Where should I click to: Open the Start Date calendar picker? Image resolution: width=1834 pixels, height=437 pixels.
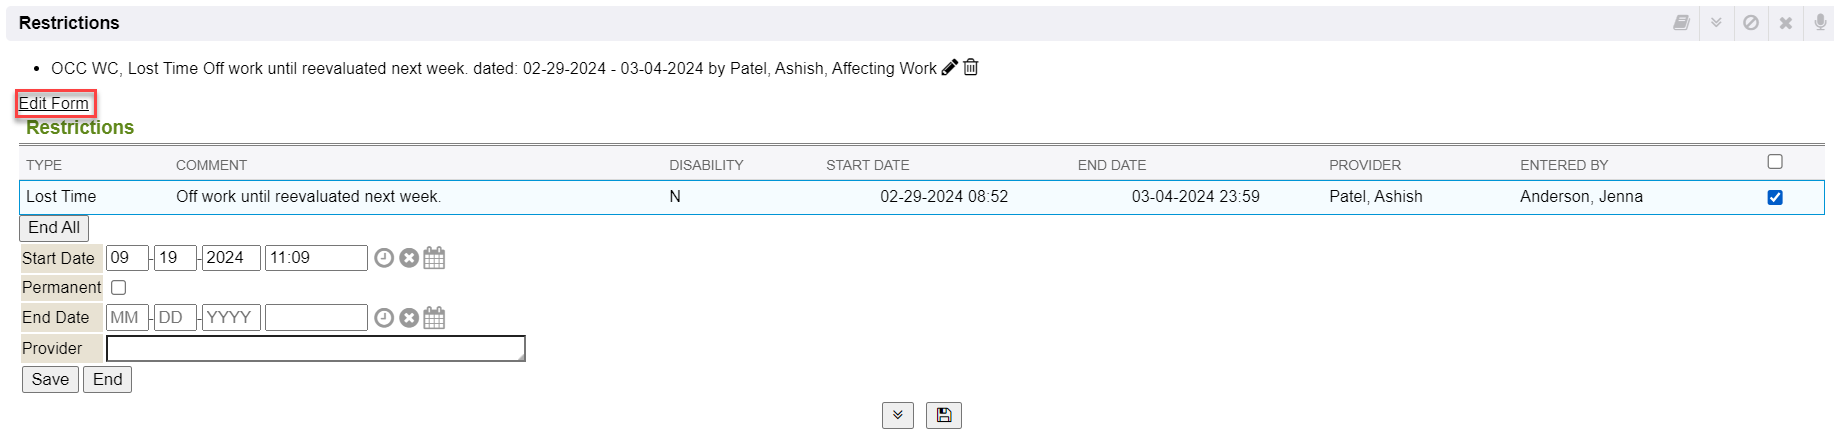coord(434,258)
